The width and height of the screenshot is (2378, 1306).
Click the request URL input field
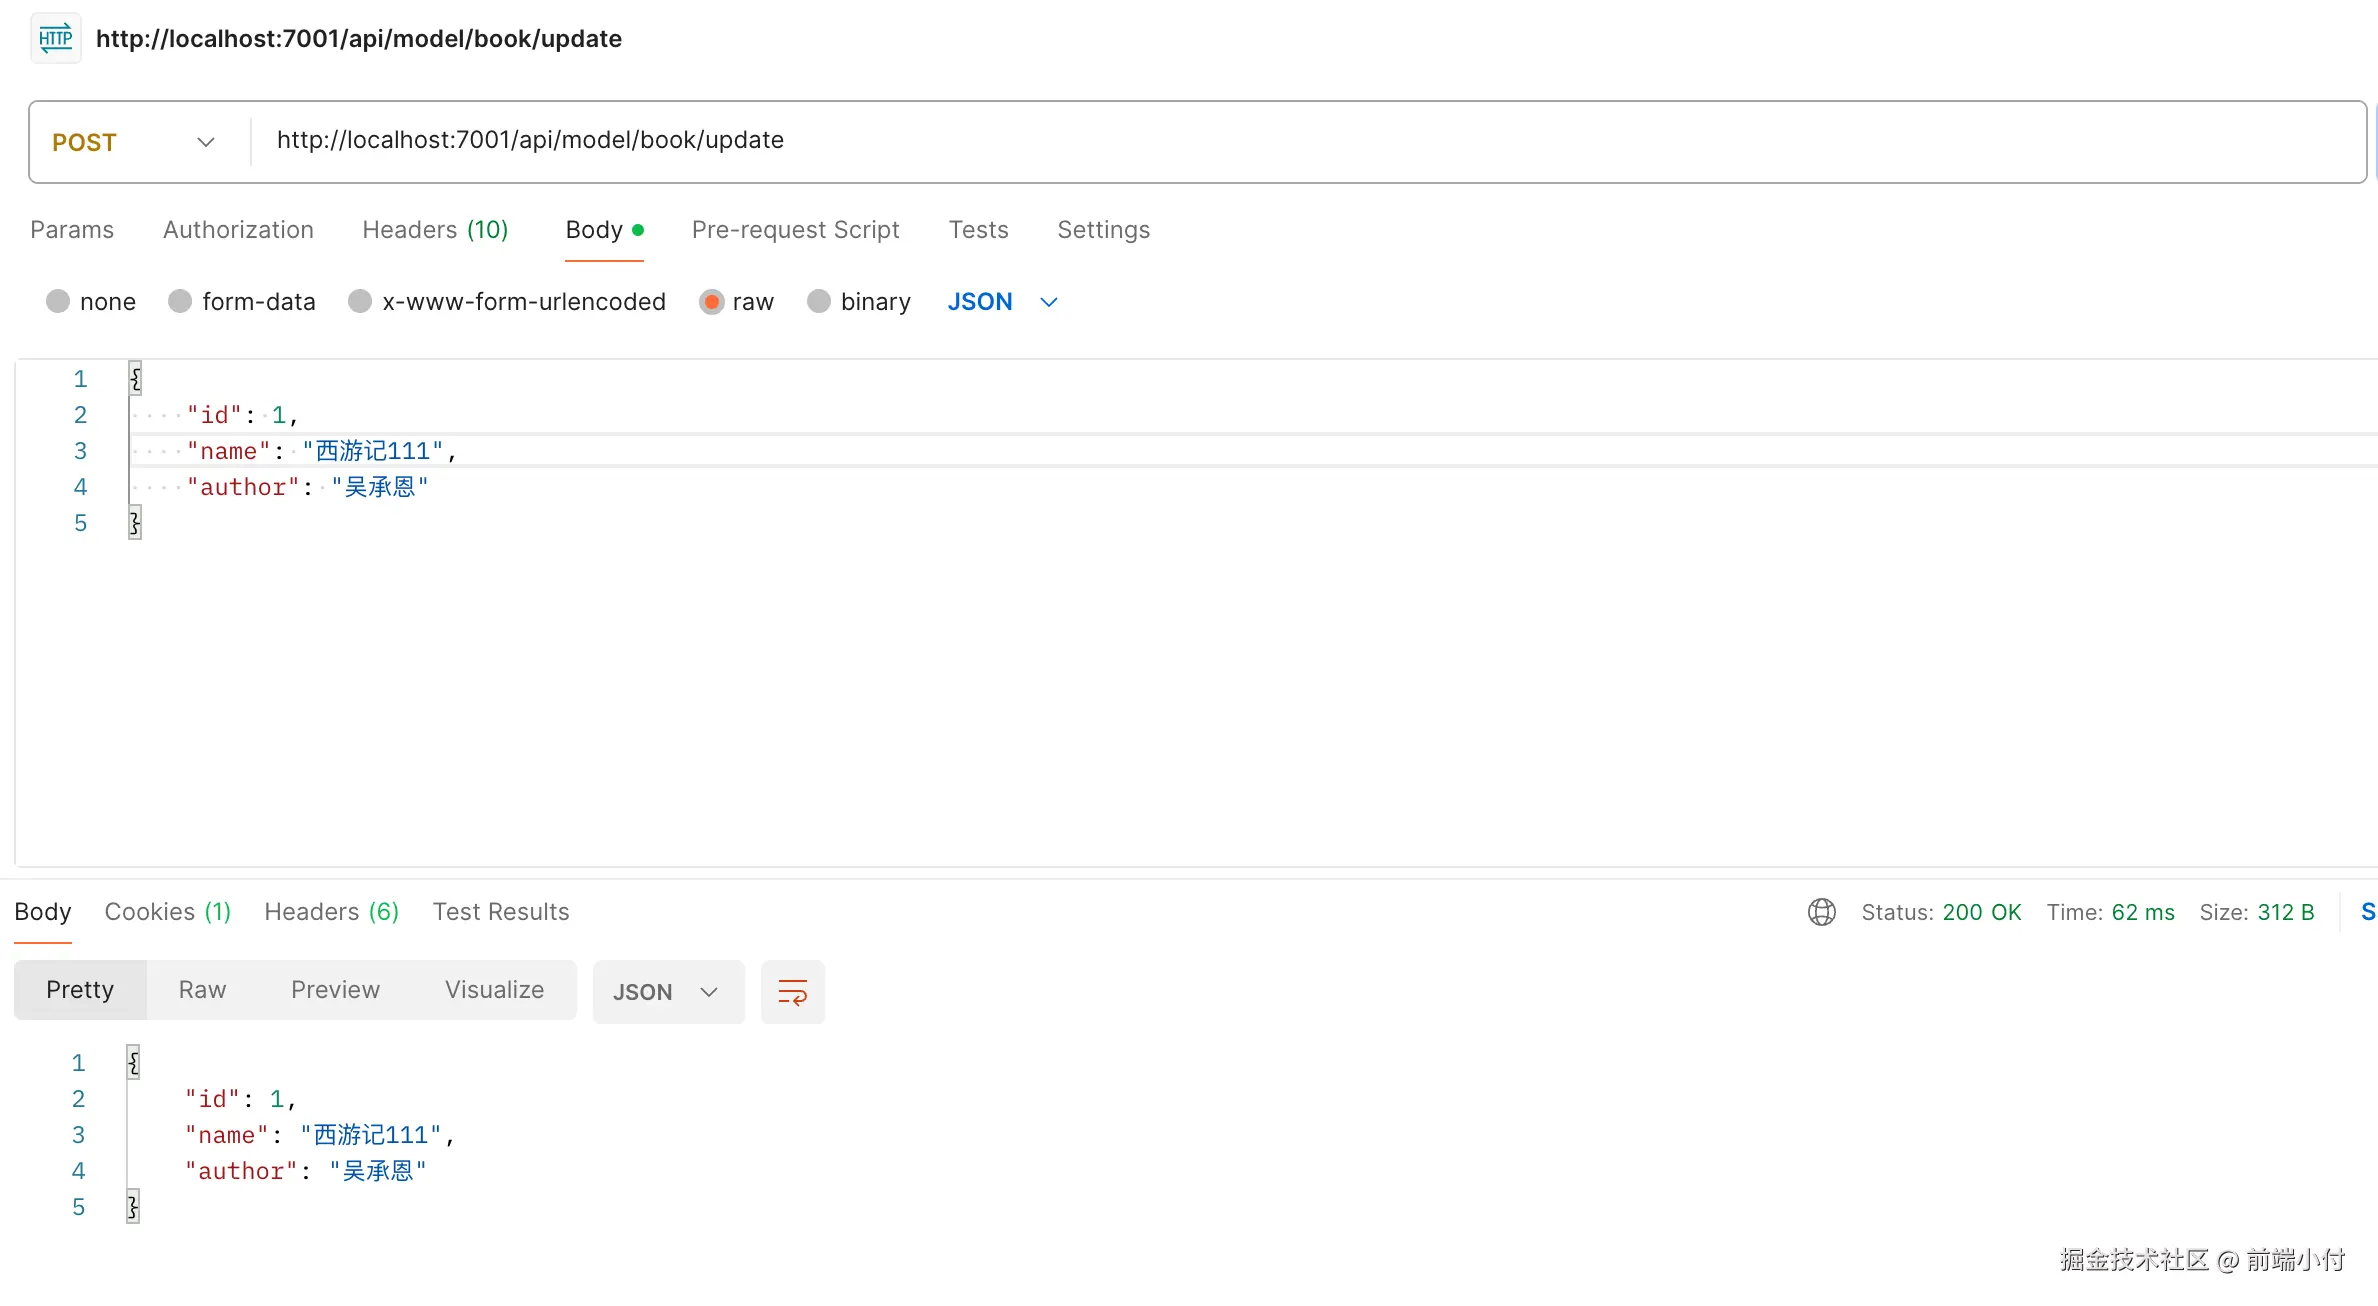coord(1300,140)
